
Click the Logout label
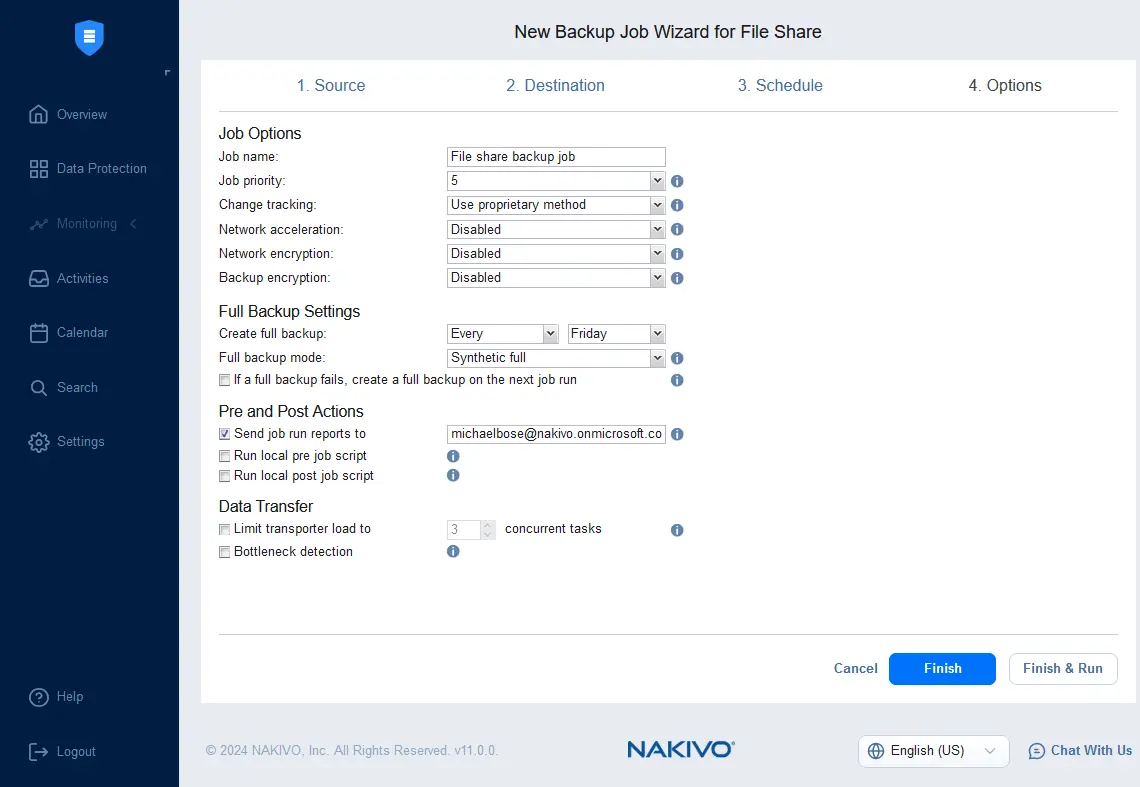coord(76,751)
